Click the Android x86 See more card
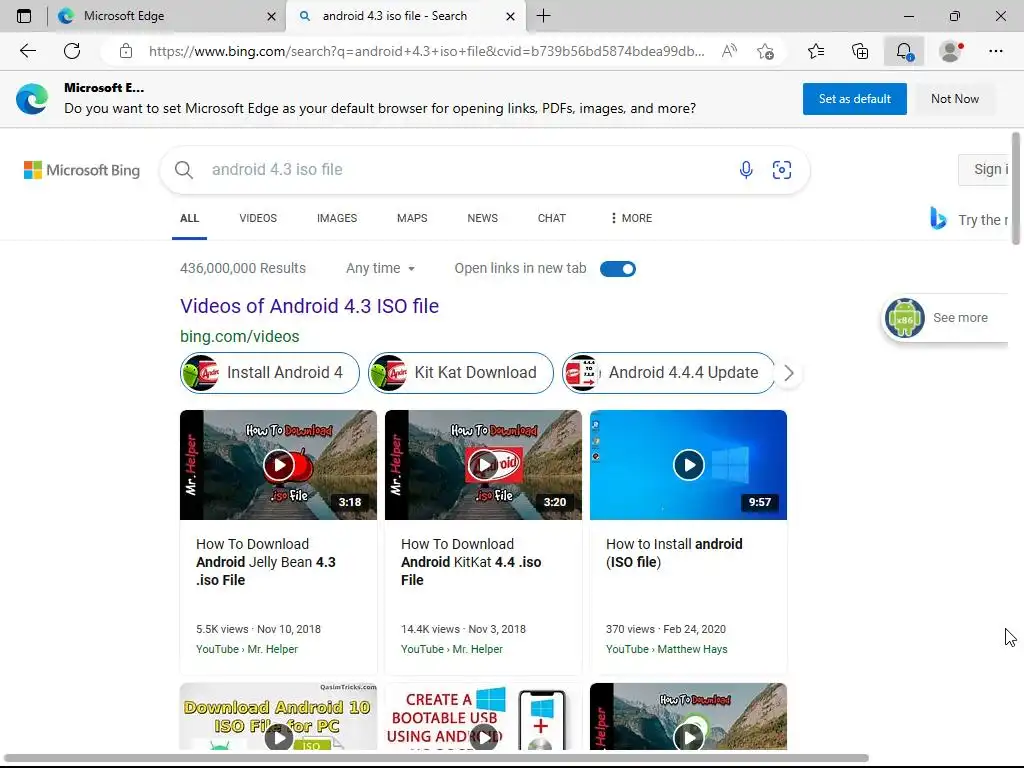Image resolution: width=1024 pixels, height=768 pixels. pos(945,318)
